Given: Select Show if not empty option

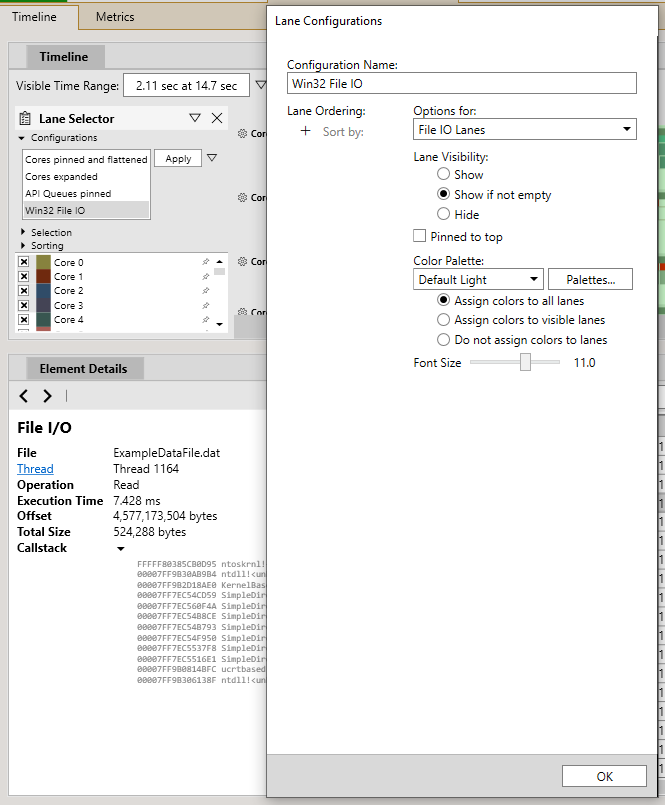Looking at the screenshot, I should (x=443, y=194).
